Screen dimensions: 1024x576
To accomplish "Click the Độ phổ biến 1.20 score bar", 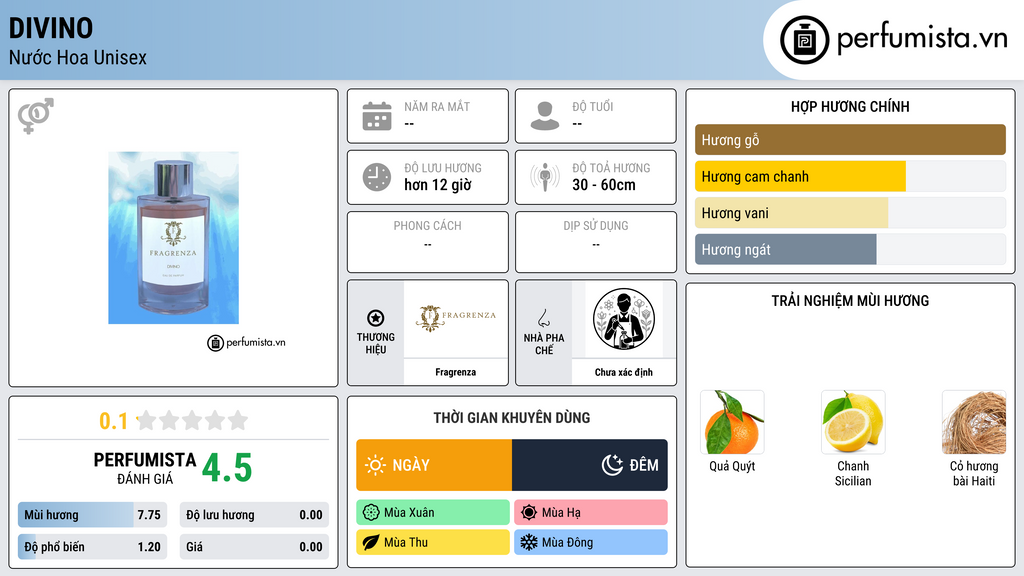I will pos(93,547).
